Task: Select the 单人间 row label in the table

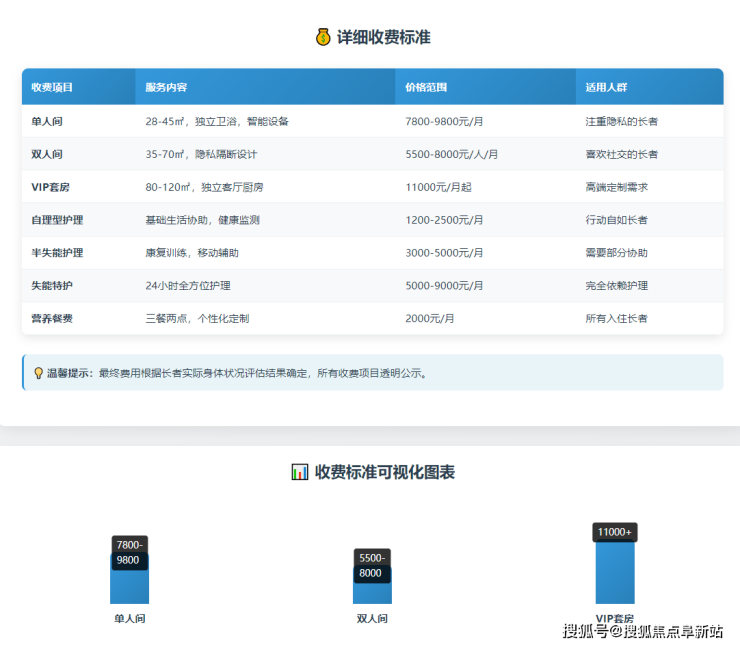Action: coord(47,121)
